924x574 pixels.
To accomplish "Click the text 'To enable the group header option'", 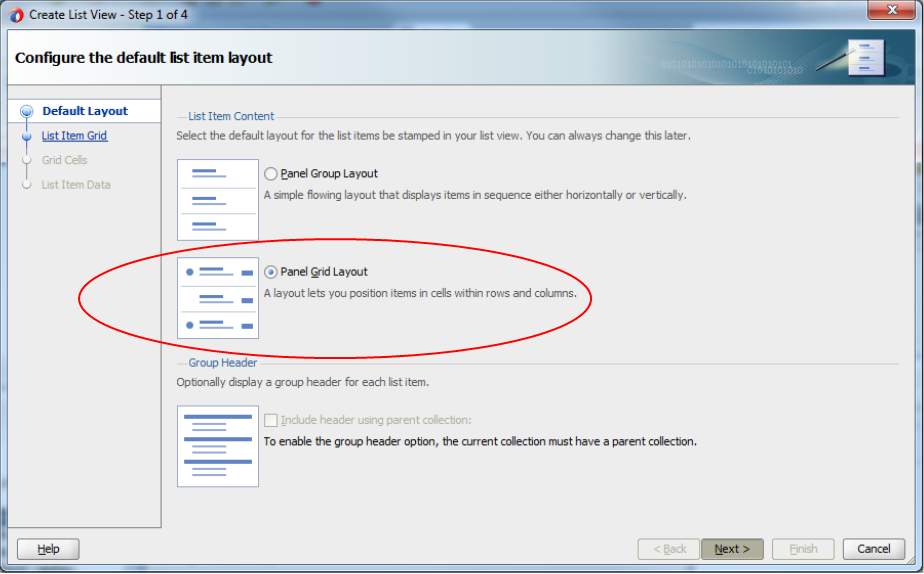I will [350, 441].
